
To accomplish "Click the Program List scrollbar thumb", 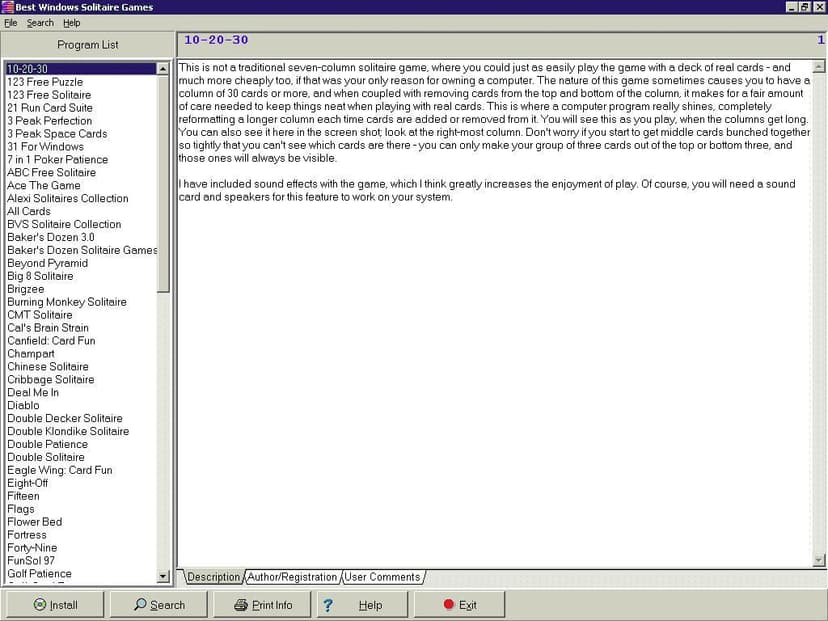I will [163, 183].
